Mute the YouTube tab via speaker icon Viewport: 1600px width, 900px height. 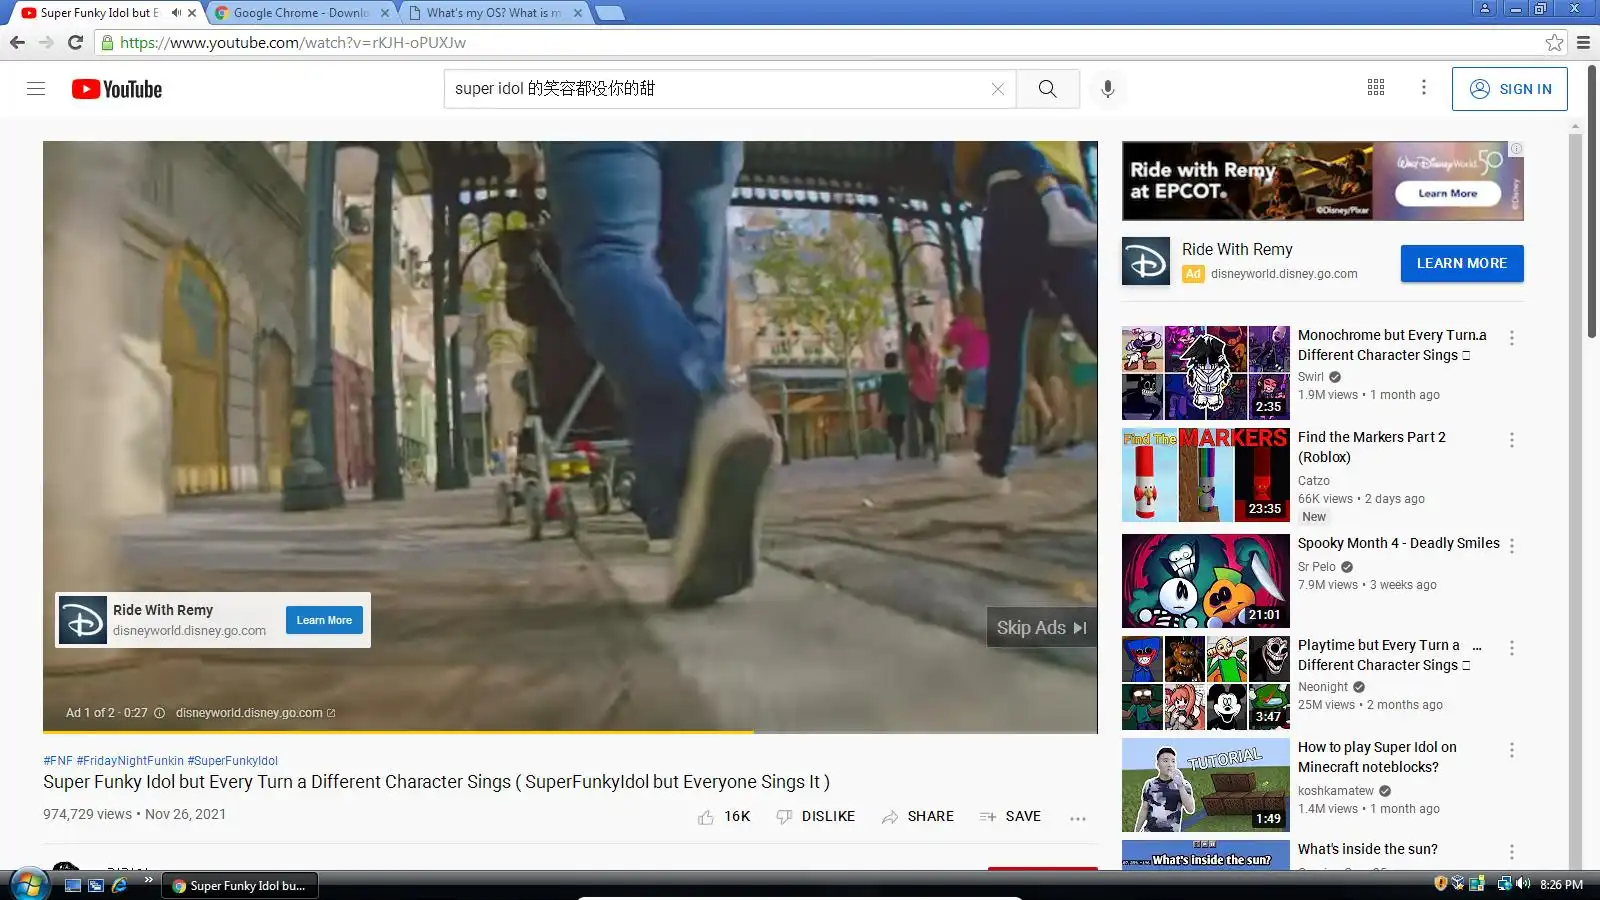point(176,13)
